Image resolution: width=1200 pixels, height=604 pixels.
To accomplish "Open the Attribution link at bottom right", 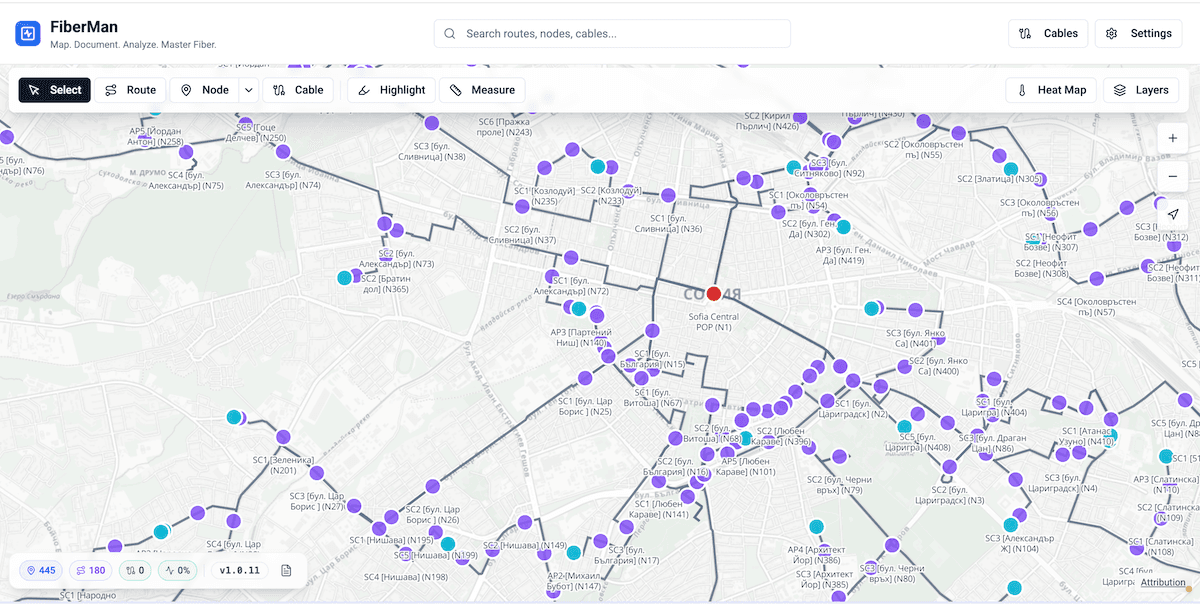I will pos(1163,582).
